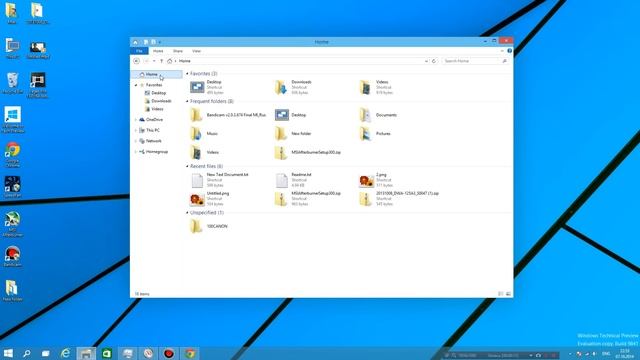This screenshot has height=360, width=640.
Task: Select Desktop icon in Frequent folders
Action: coord(282,115)
